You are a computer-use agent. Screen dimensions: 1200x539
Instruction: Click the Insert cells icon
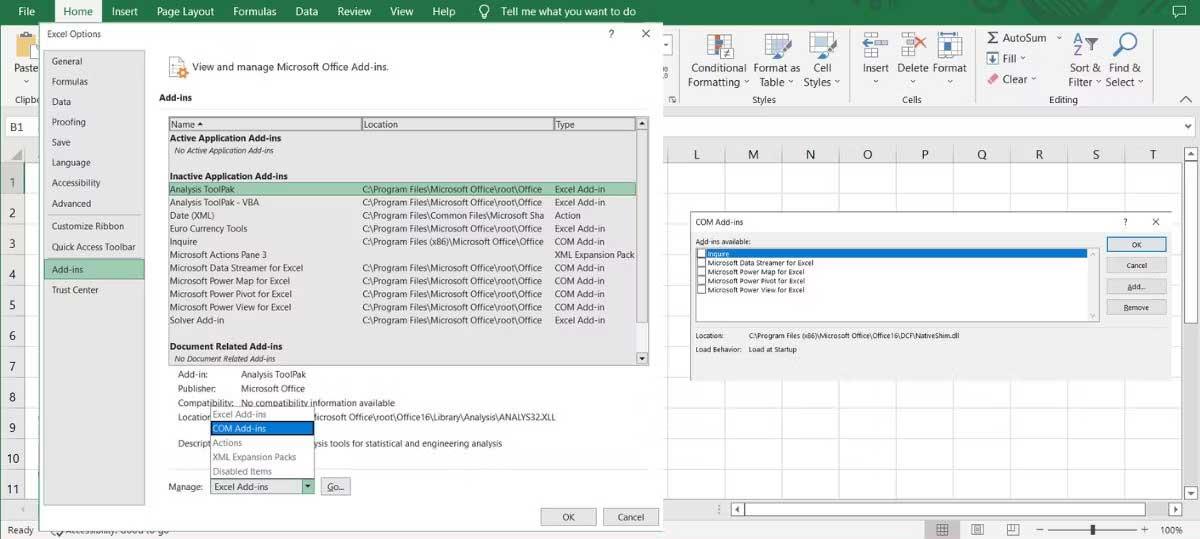click(876, 46)
